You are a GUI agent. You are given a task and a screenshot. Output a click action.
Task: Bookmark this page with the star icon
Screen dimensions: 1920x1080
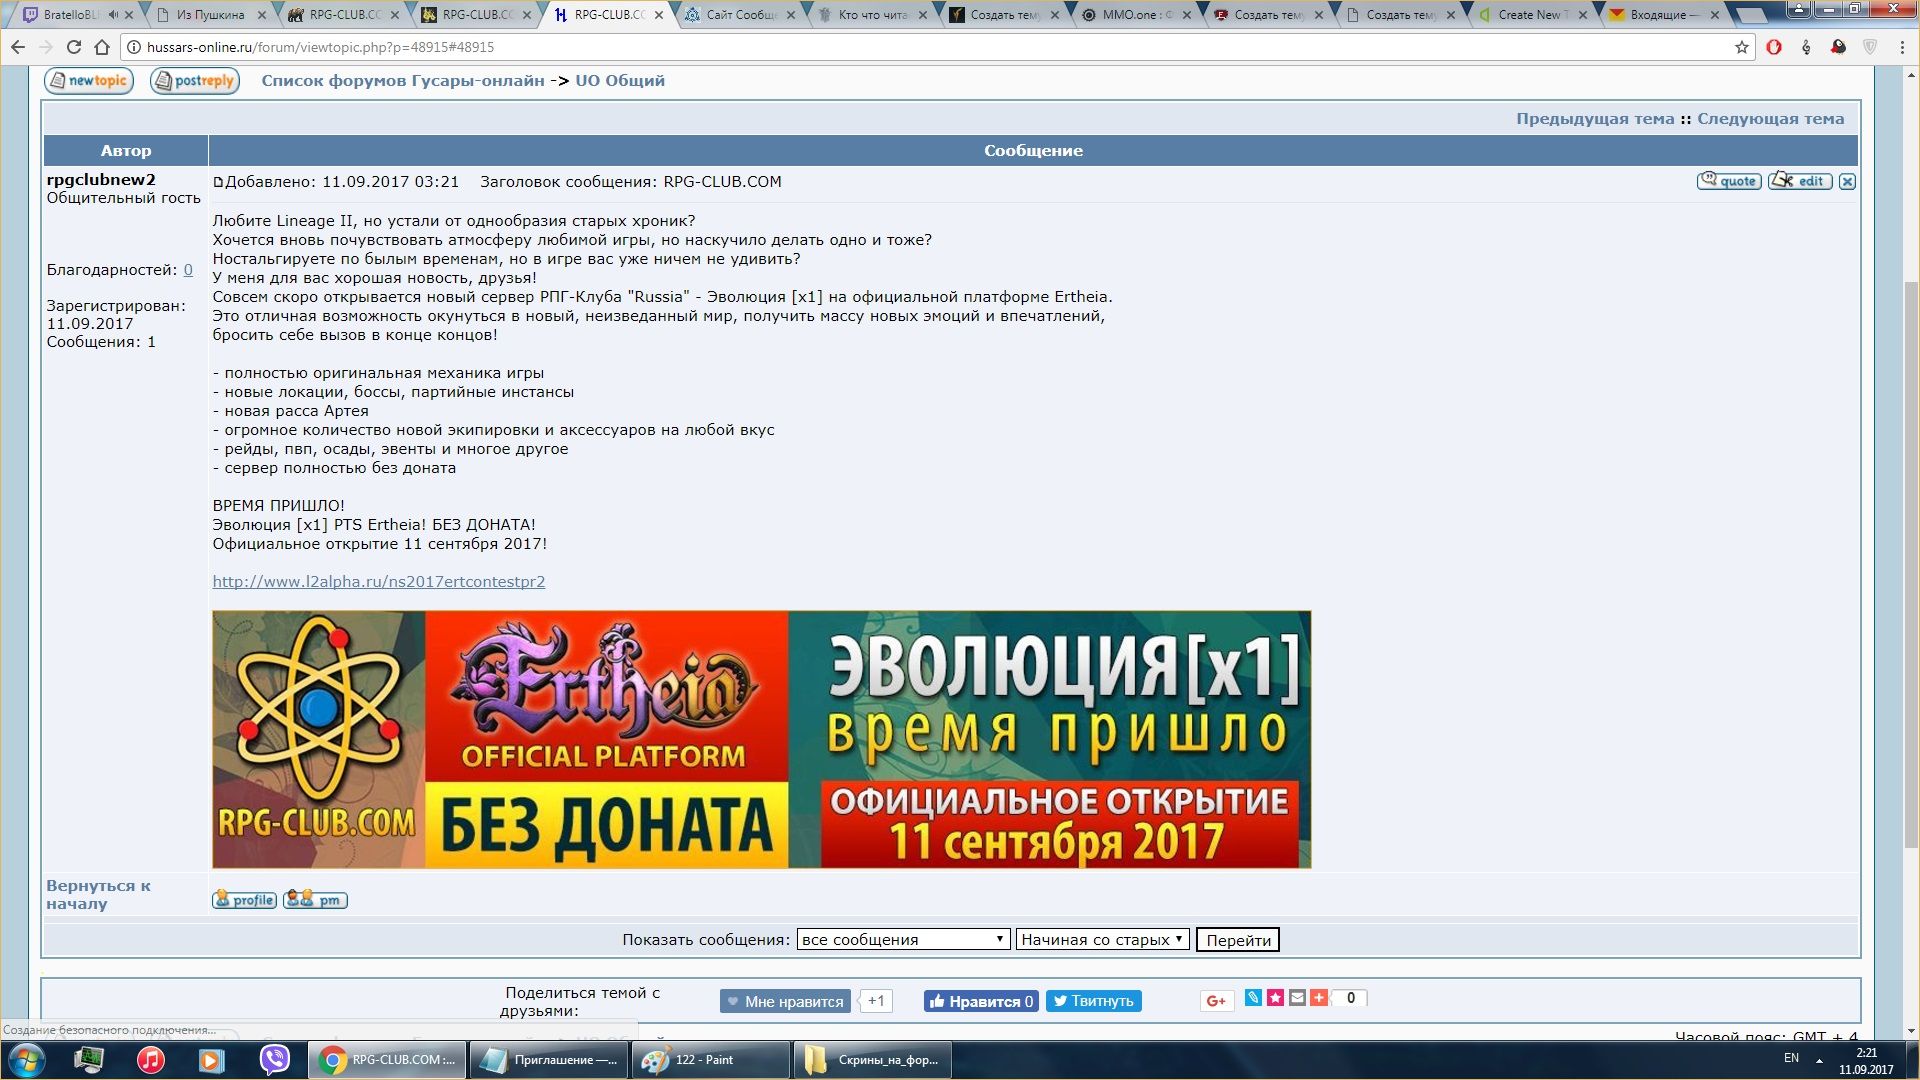coord(1742,47)
